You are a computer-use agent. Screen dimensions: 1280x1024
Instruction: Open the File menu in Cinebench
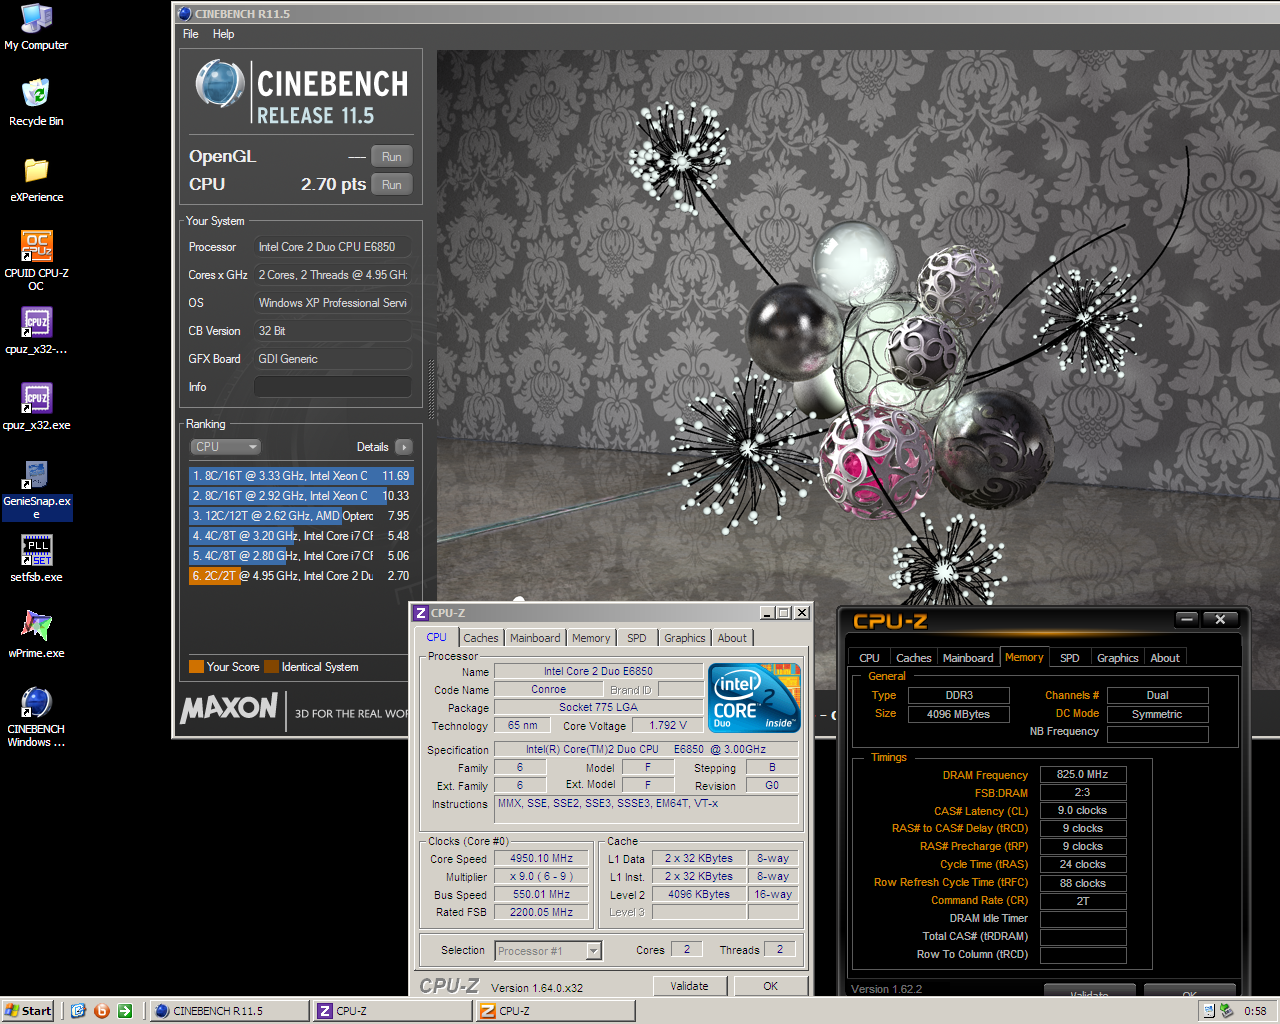coord(191,34)
